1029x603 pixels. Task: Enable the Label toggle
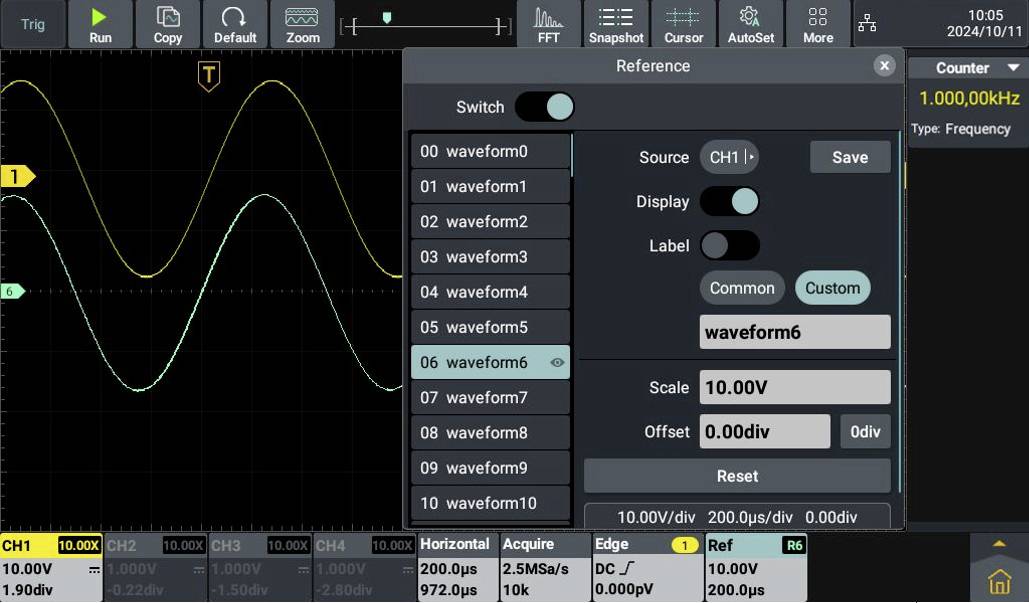(729, 245)
